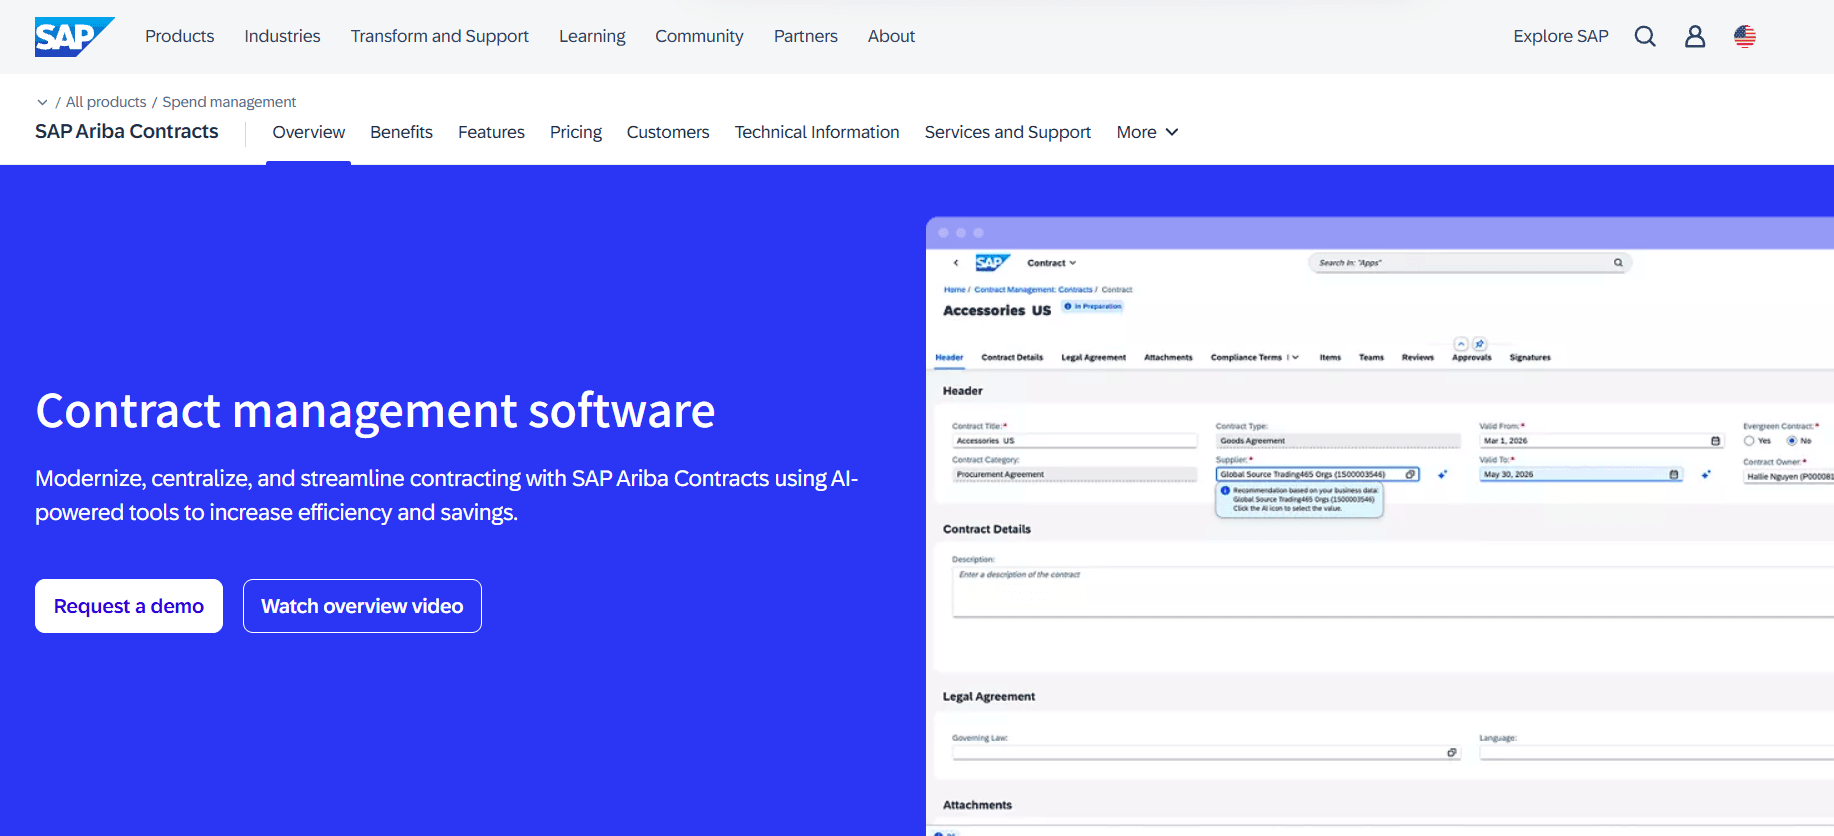Open the value help icon in Governing Law field

[1452, 753]
